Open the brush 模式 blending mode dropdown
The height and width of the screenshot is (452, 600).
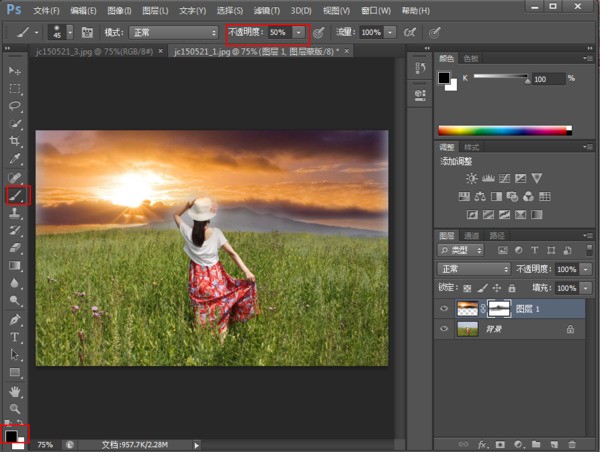[x=175, y=32]
